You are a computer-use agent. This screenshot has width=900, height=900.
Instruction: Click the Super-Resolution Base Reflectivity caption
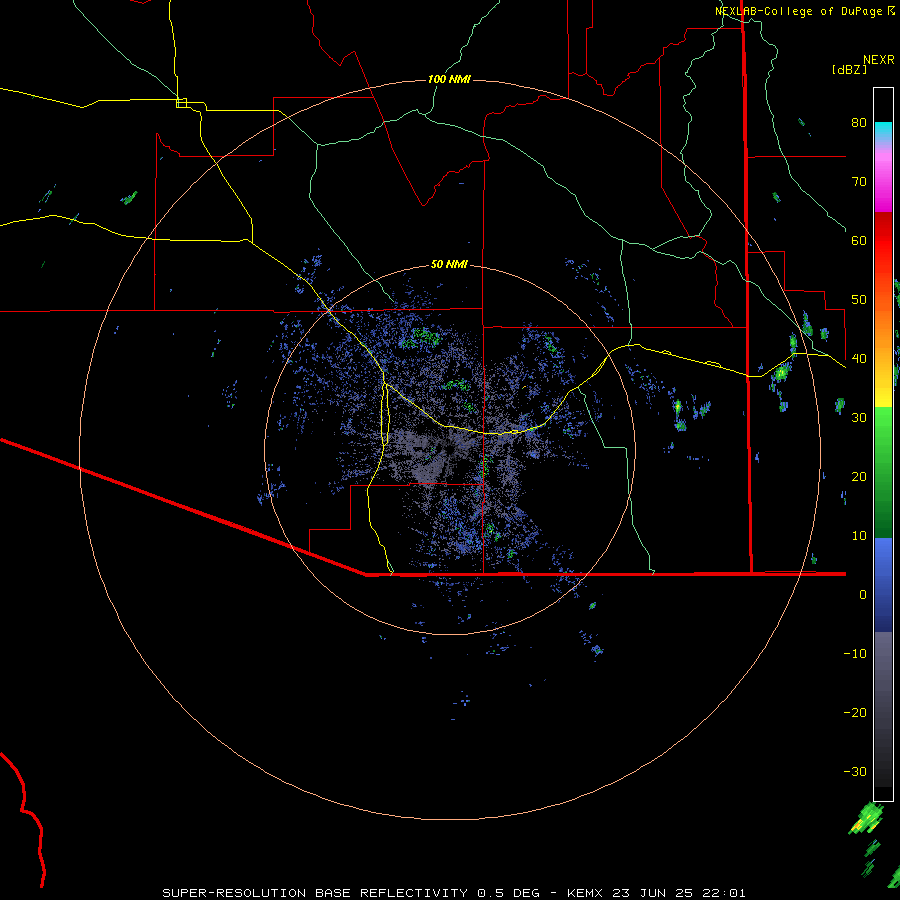[454, 893]
